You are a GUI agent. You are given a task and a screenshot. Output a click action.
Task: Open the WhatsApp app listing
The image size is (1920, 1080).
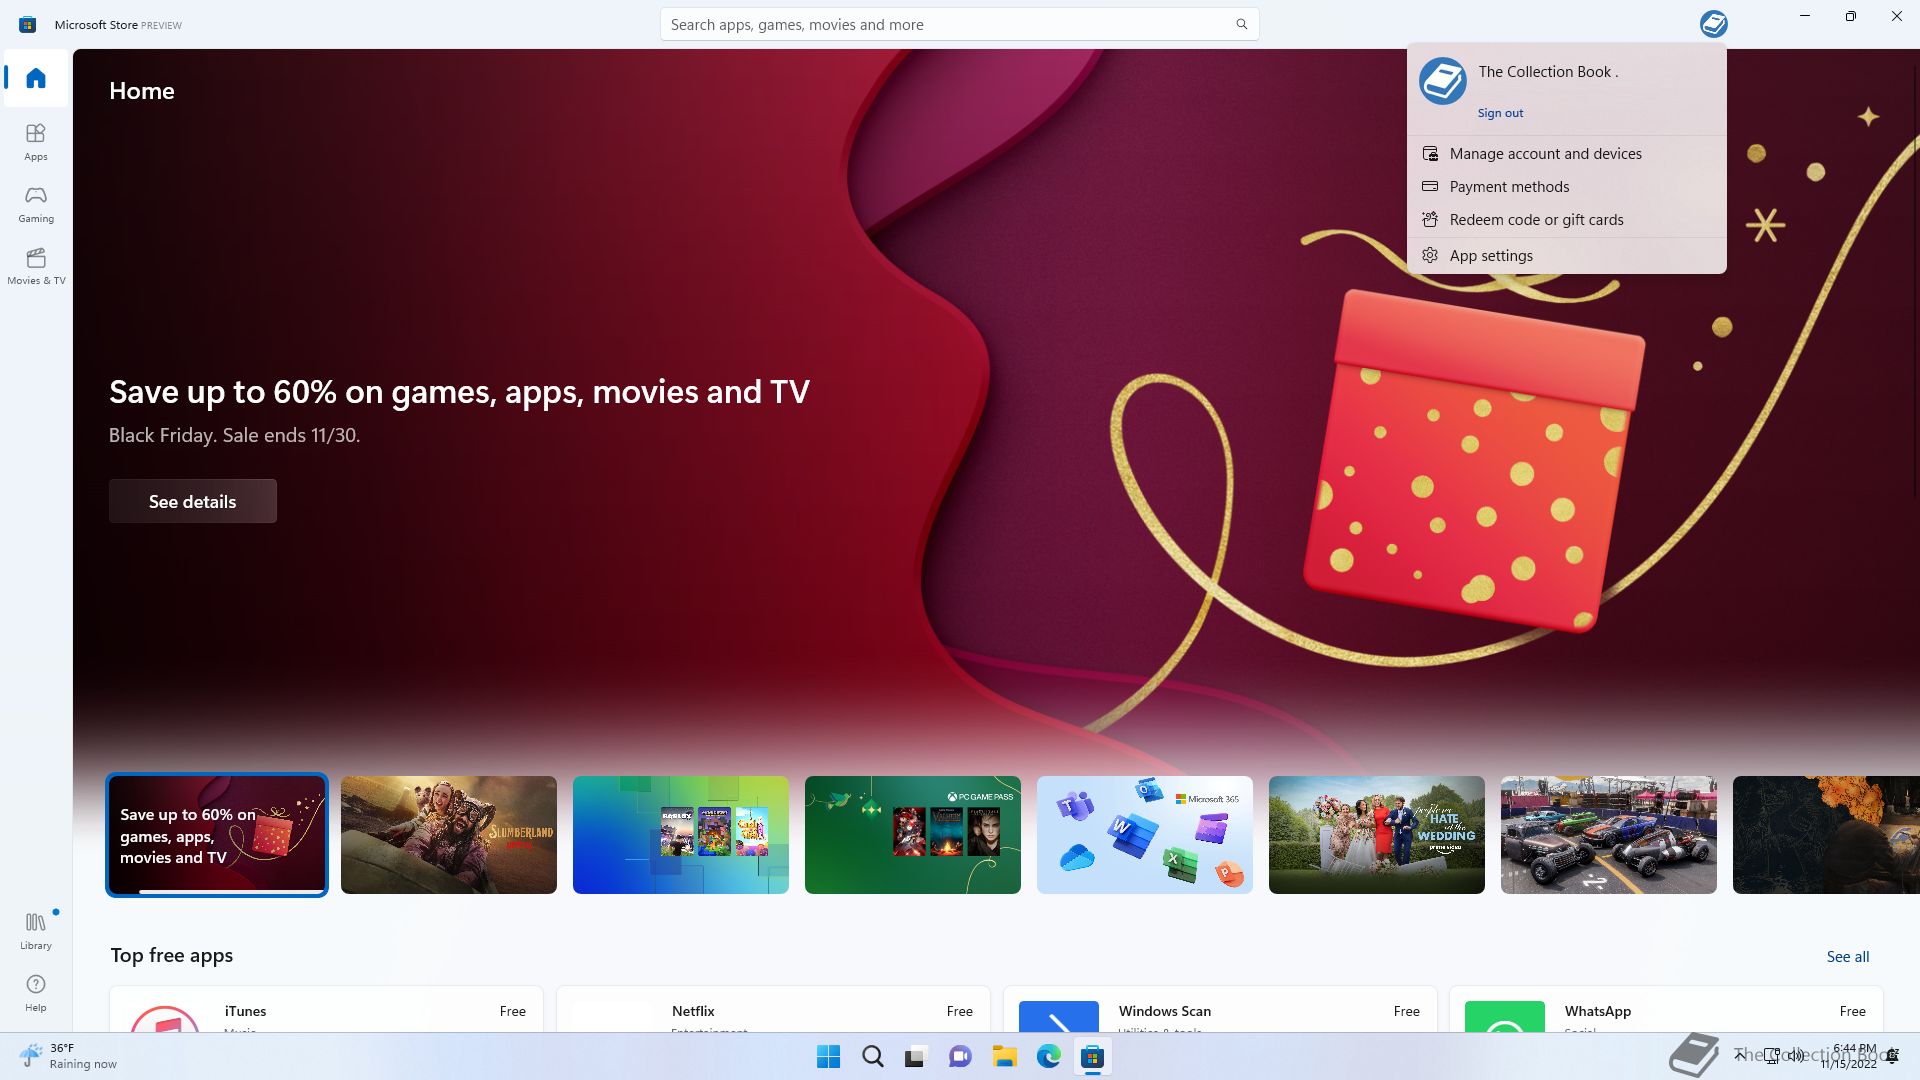click(1666, 1010)
